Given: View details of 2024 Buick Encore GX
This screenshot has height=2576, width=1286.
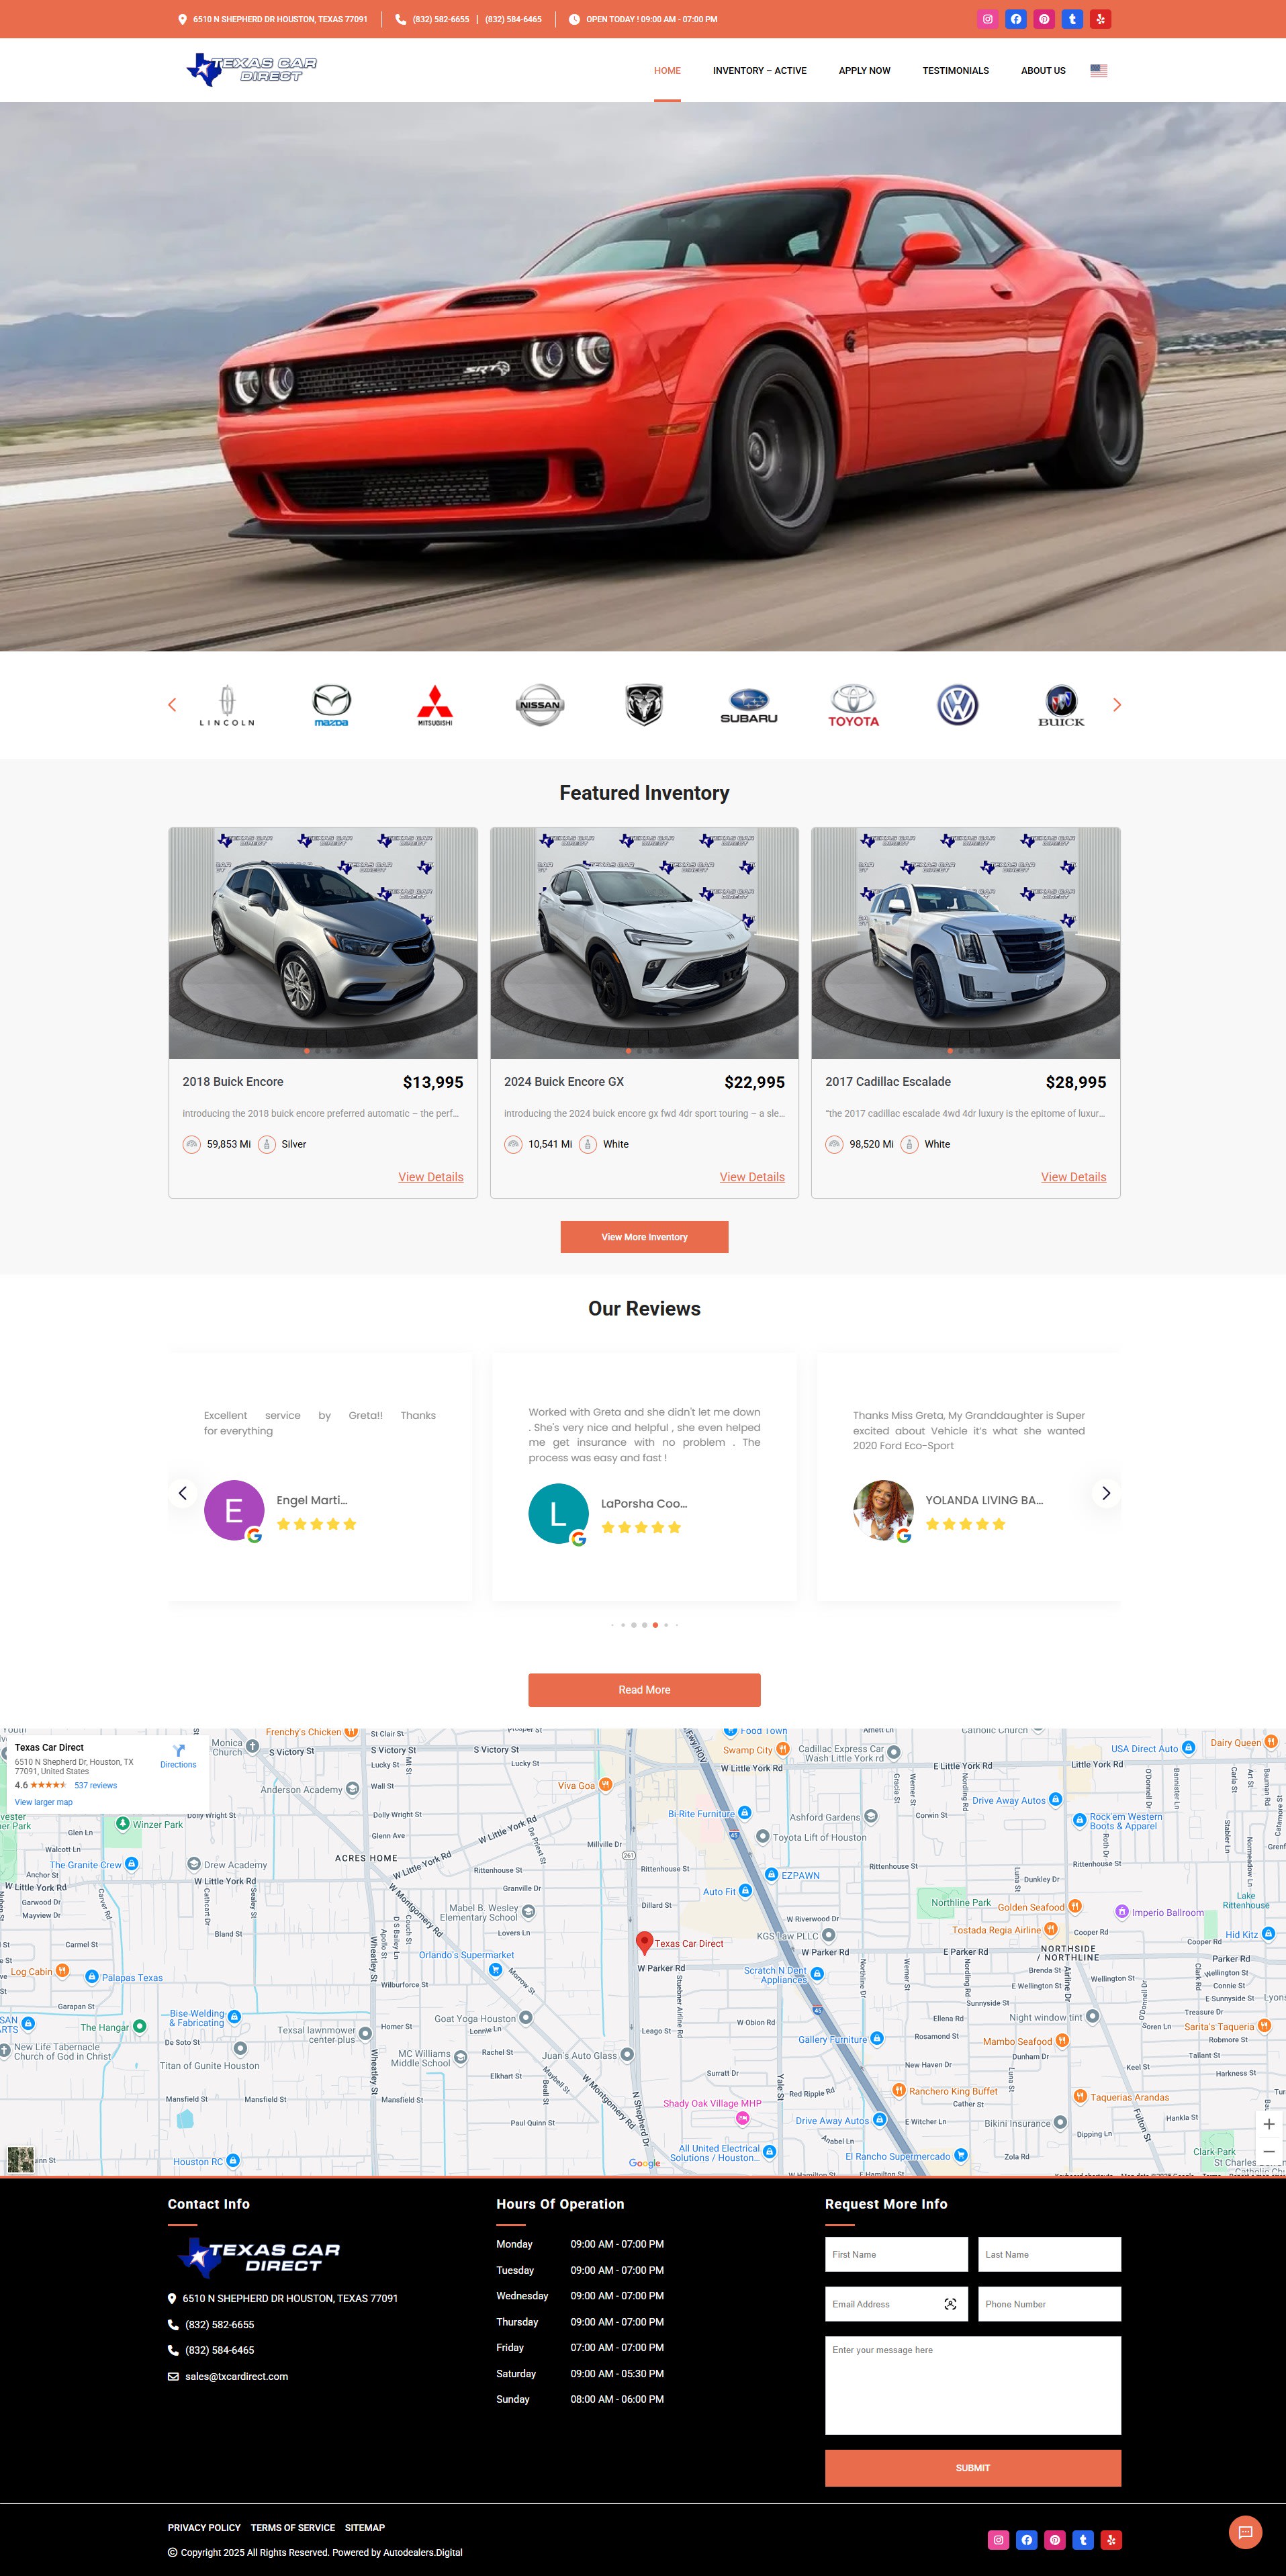Looking at the screenshot, I should coord(752,1177).
